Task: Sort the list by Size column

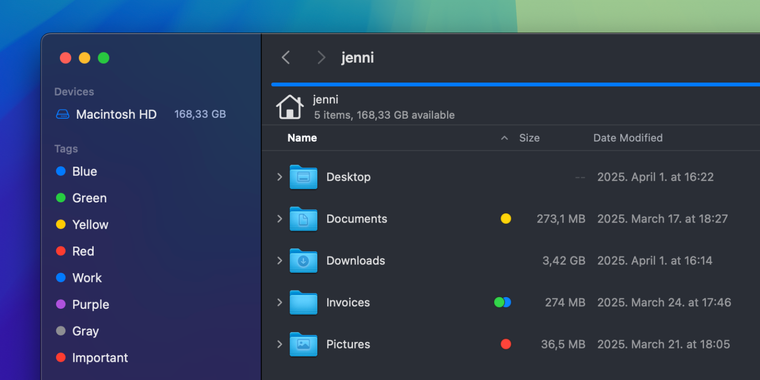Action: click(x=529, y=138)
